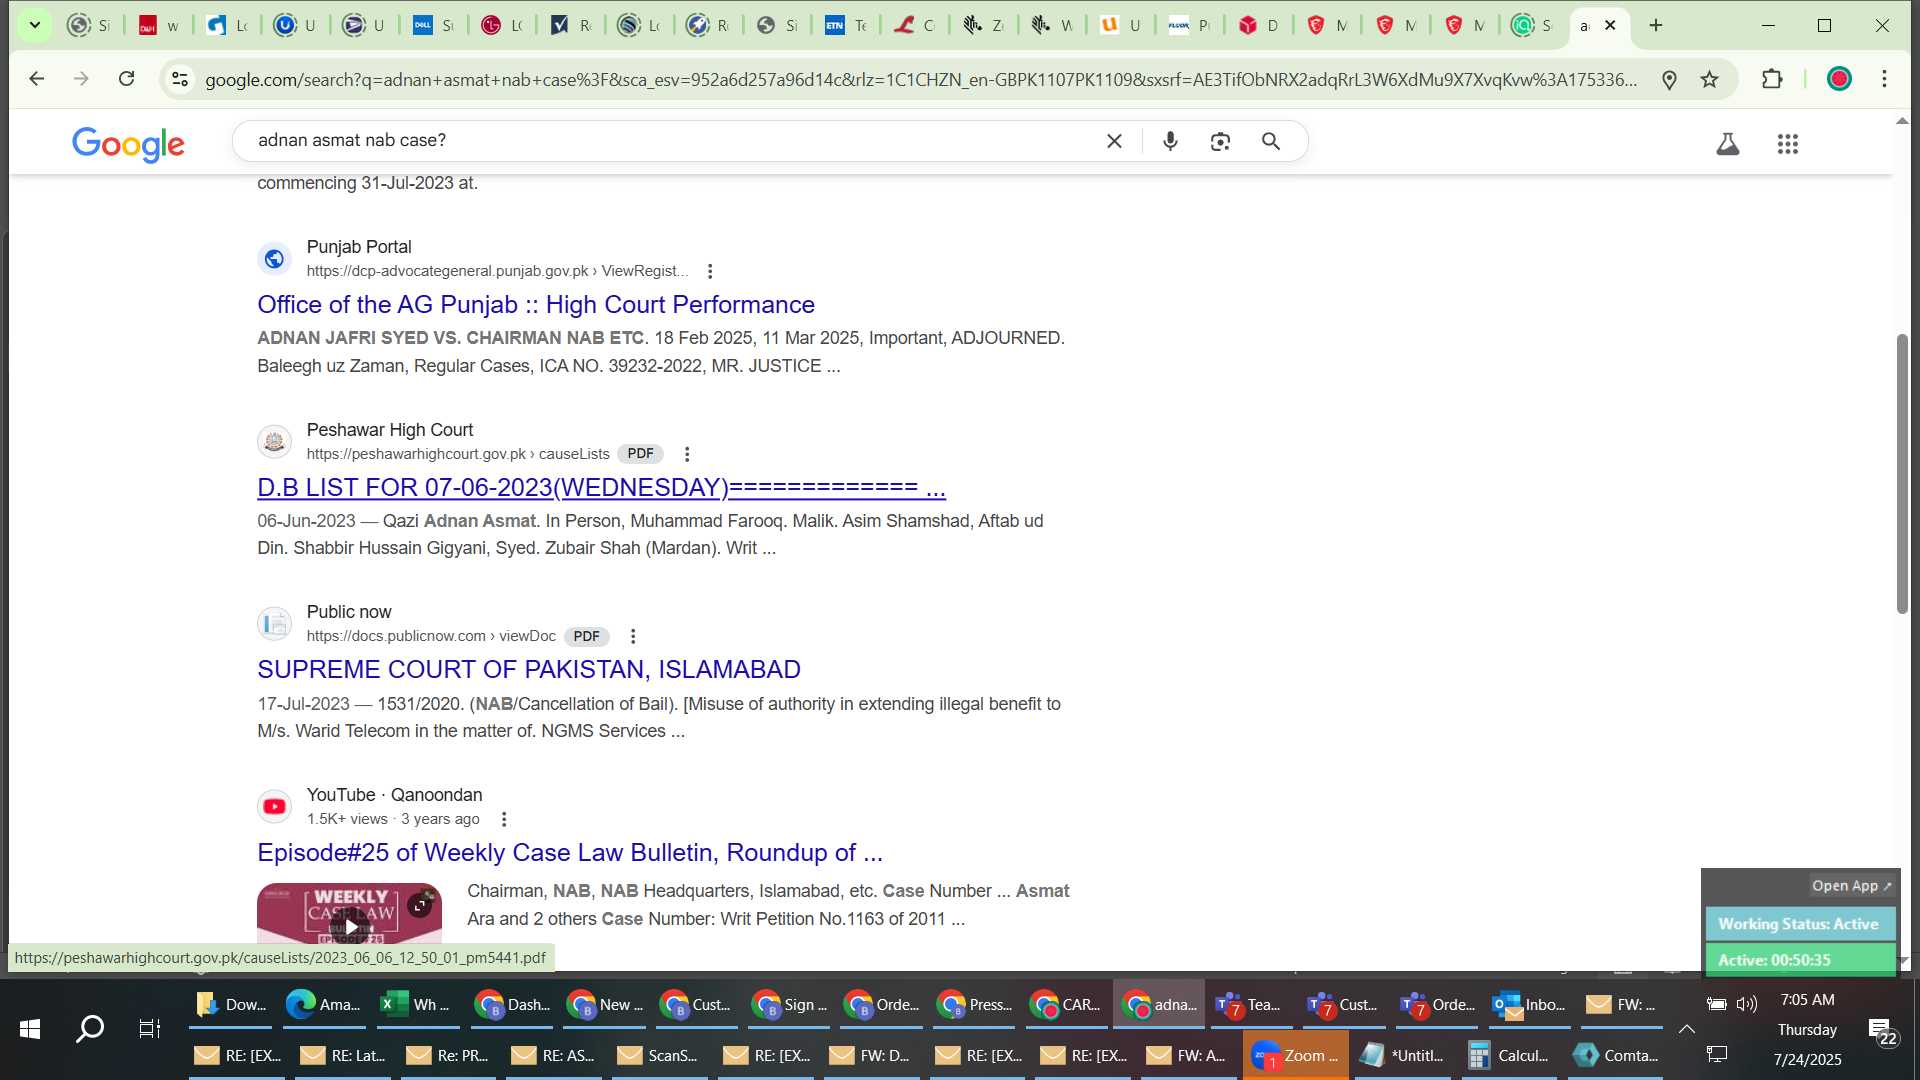The image size is (1920, 1080).
Task: Bookmark this page with the star icon
Action: click(x=1710, y=79)
